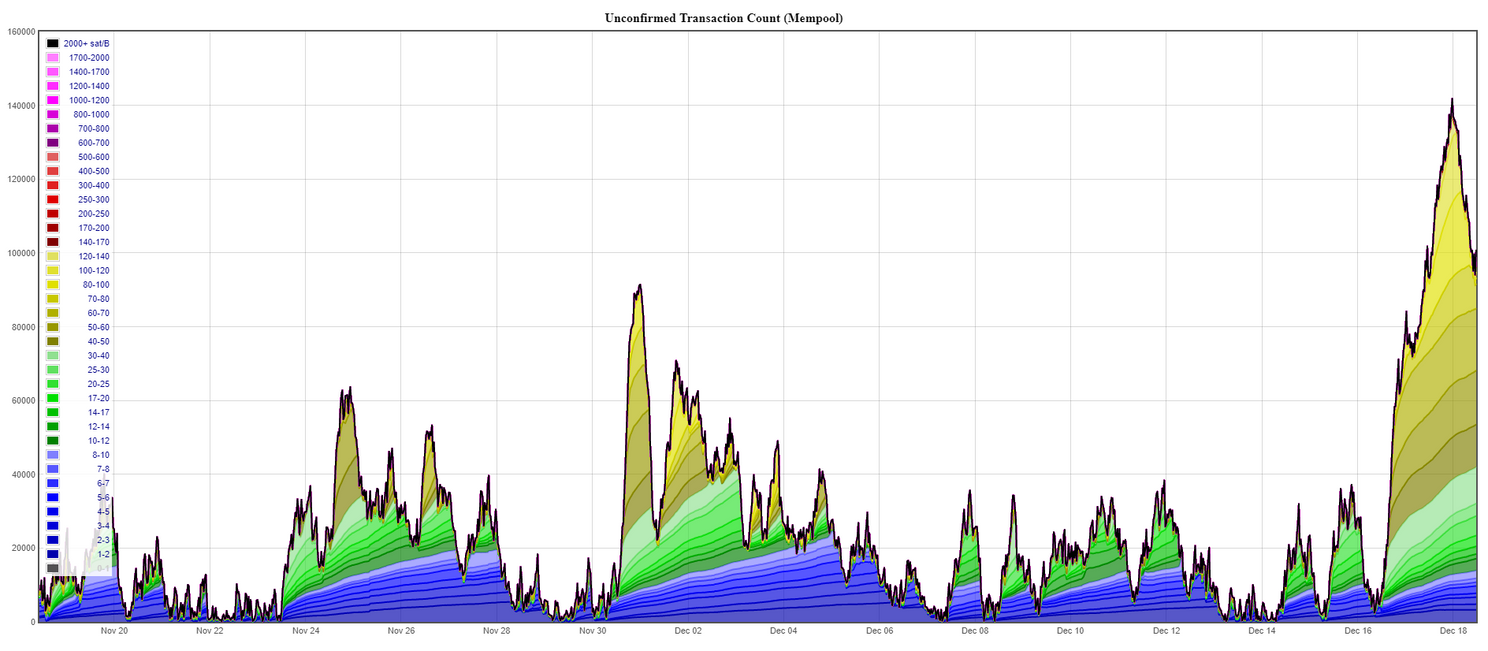Toggle the 14-17 legend swatch
The image size is (1488, 651).
[x=53, y=412]
